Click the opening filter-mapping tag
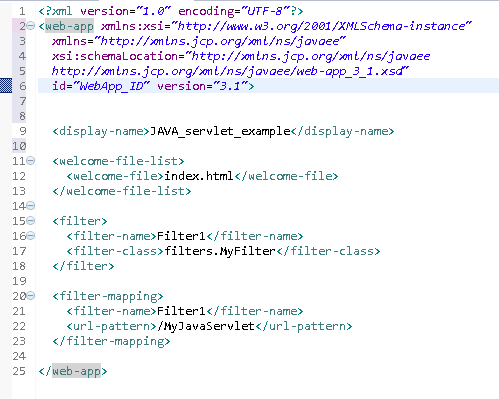 click(108, 296)
